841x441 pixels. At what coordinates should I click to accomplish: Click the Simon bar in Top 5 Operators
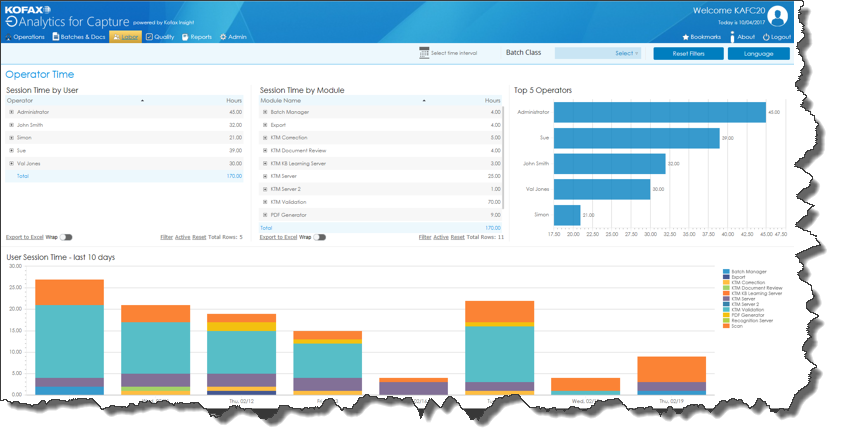(567, 215)
